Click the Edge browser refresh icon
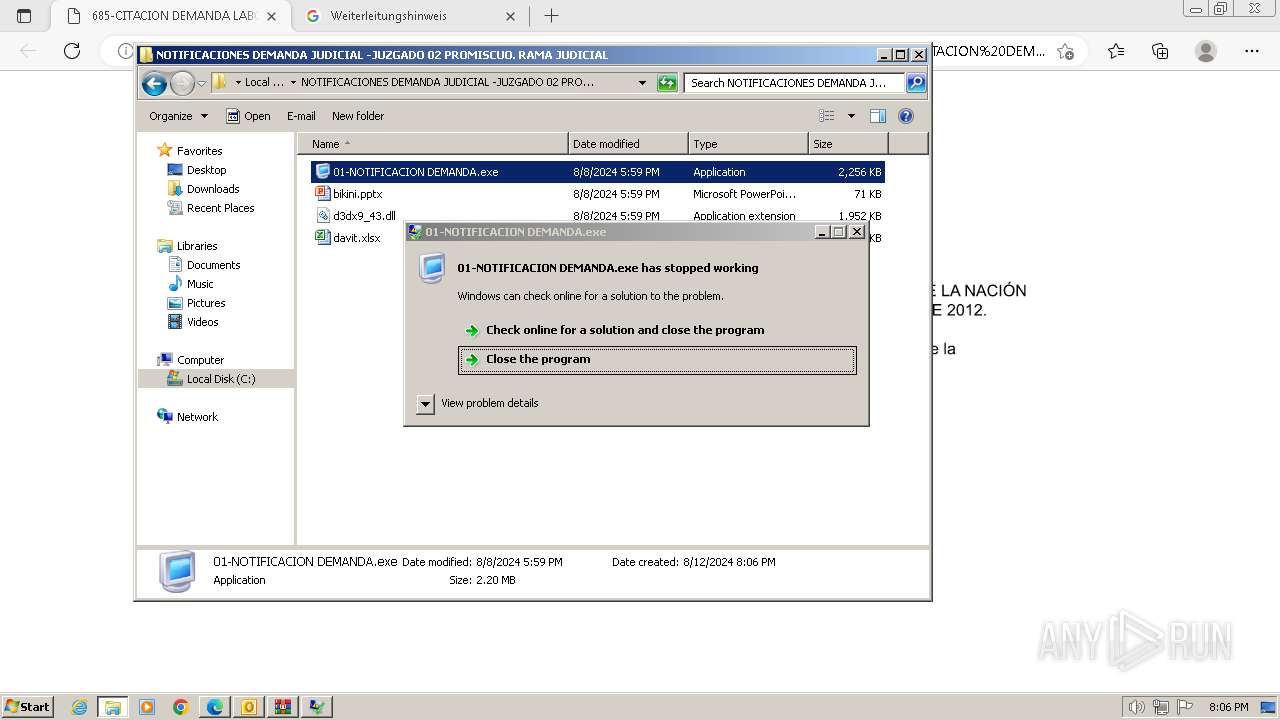 [x=72, y=51]
